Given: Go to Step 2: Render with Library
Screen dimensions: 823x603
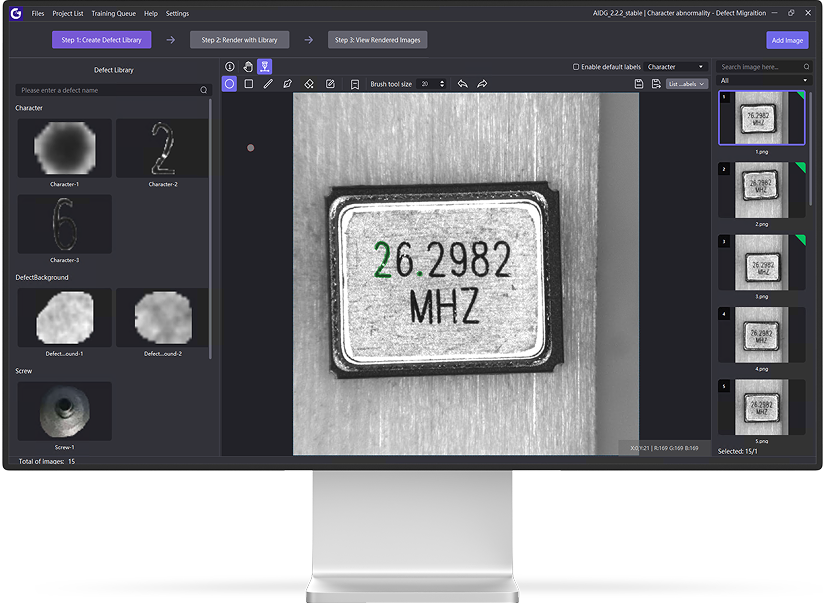Looking at the screenshot, I should pos(240,40).
